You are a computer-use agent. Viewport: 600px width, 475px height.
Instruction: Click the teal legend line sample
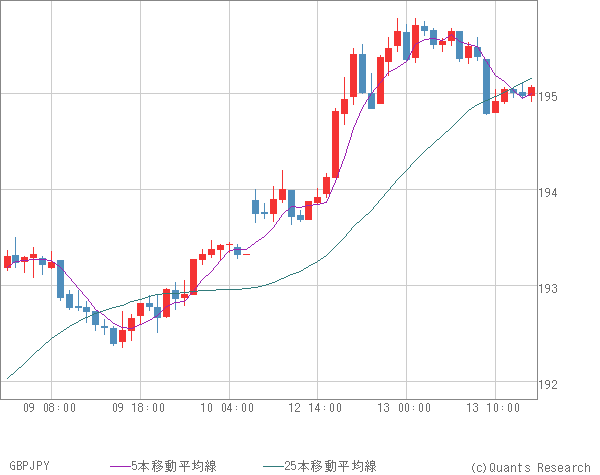(x=274, y=466)
